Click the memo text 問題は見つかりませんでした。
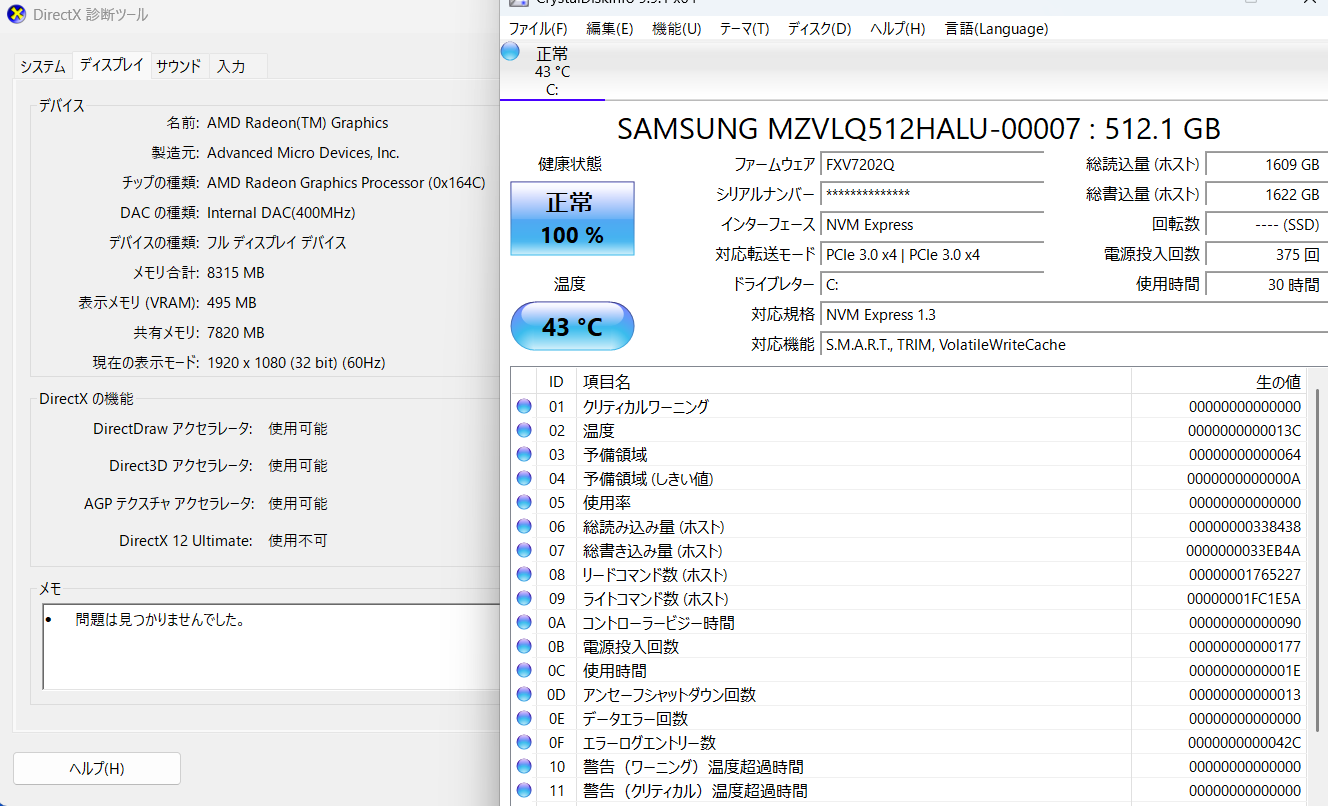Viewport: 1328px width, 806px height. tap(160, 620)
